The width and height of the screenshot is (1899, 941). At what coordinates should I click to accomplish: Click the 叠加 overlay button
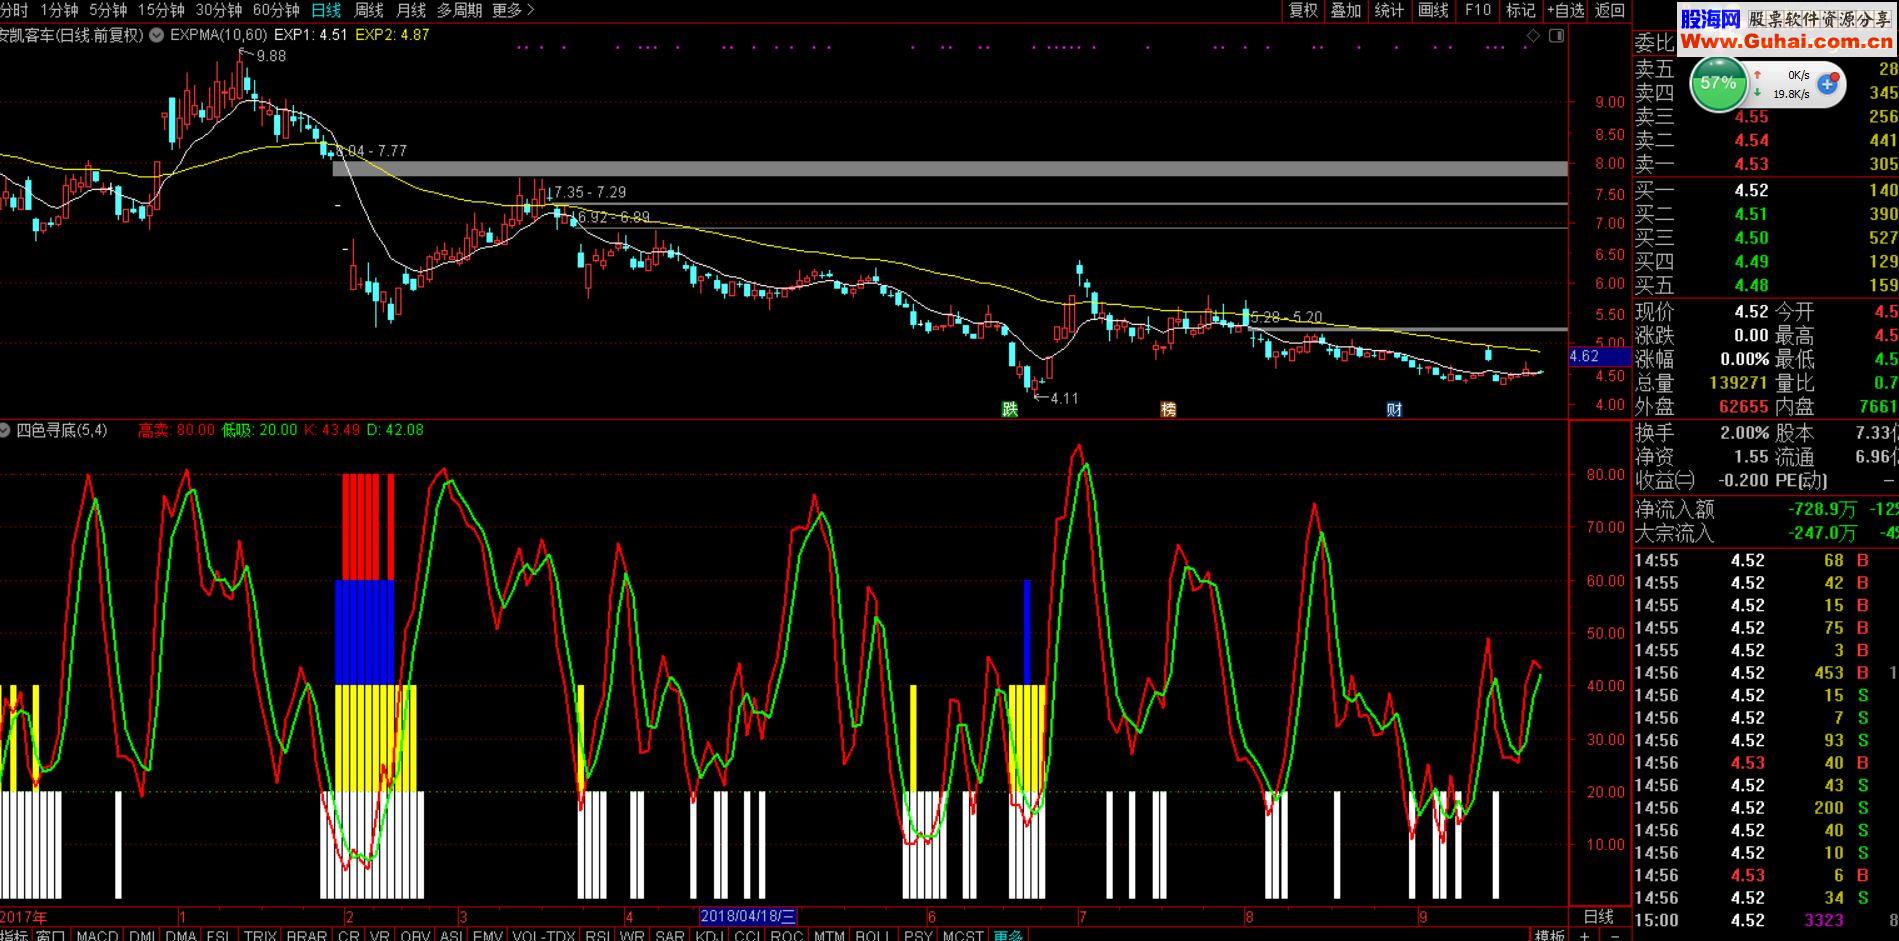[1346, 10]
